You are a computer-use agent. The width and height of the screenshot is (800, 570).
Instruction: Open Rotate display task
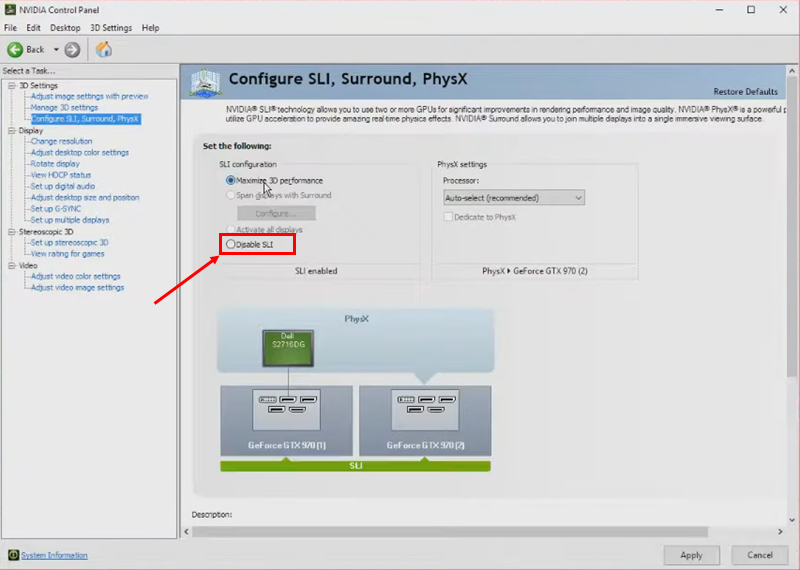click(x=55, y=164)
